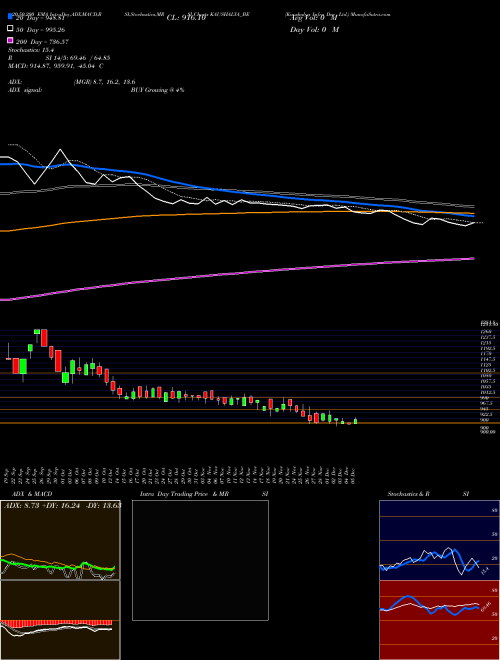Click the thick blue 20 Day EMA line
This screenshot has width=500, height=660.
(x=237, y=192)
